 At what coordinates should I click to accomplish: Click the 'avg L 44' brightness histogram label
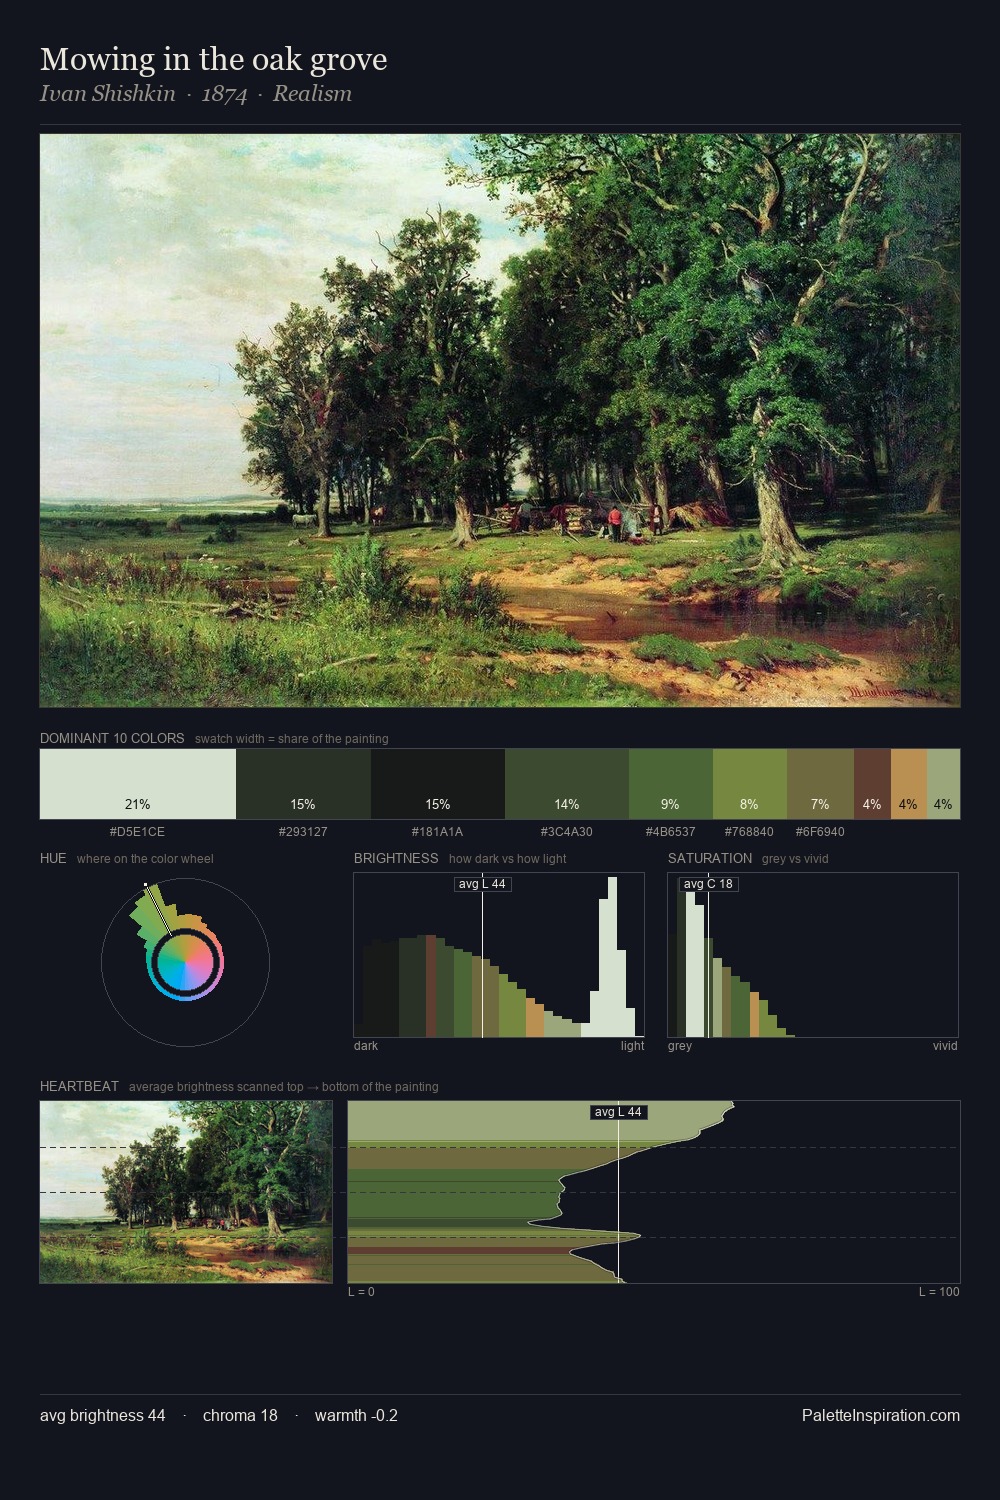click(482, 884)
